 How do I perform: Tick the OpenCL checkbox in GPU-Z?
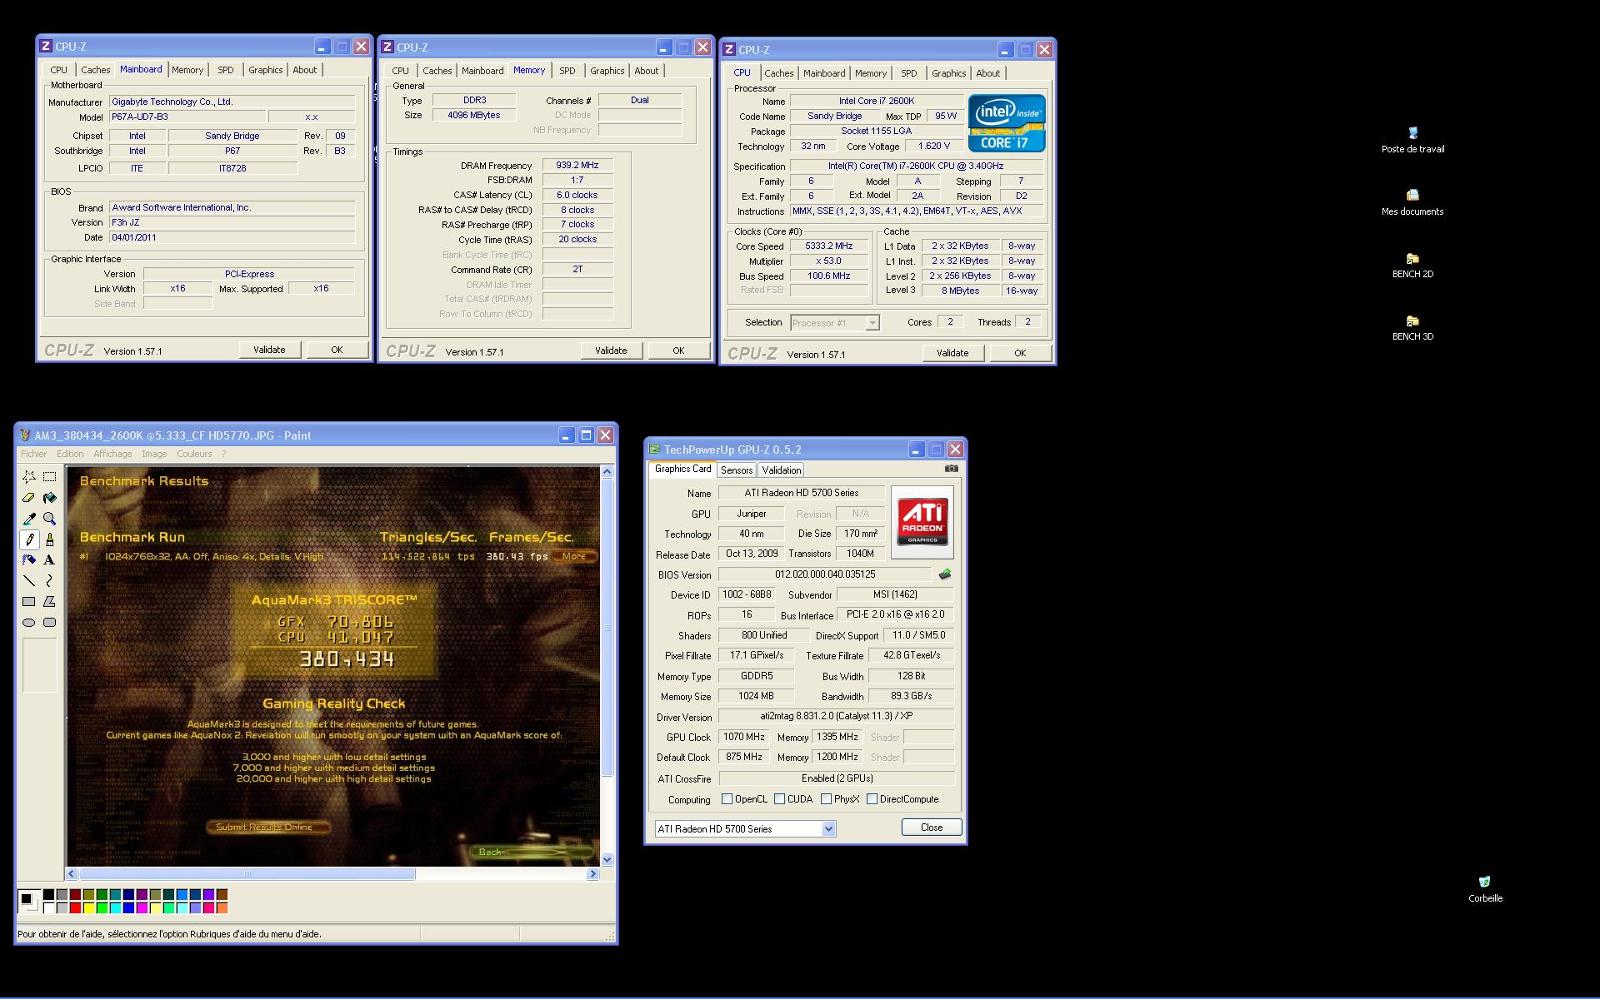(x=728, y=799)
